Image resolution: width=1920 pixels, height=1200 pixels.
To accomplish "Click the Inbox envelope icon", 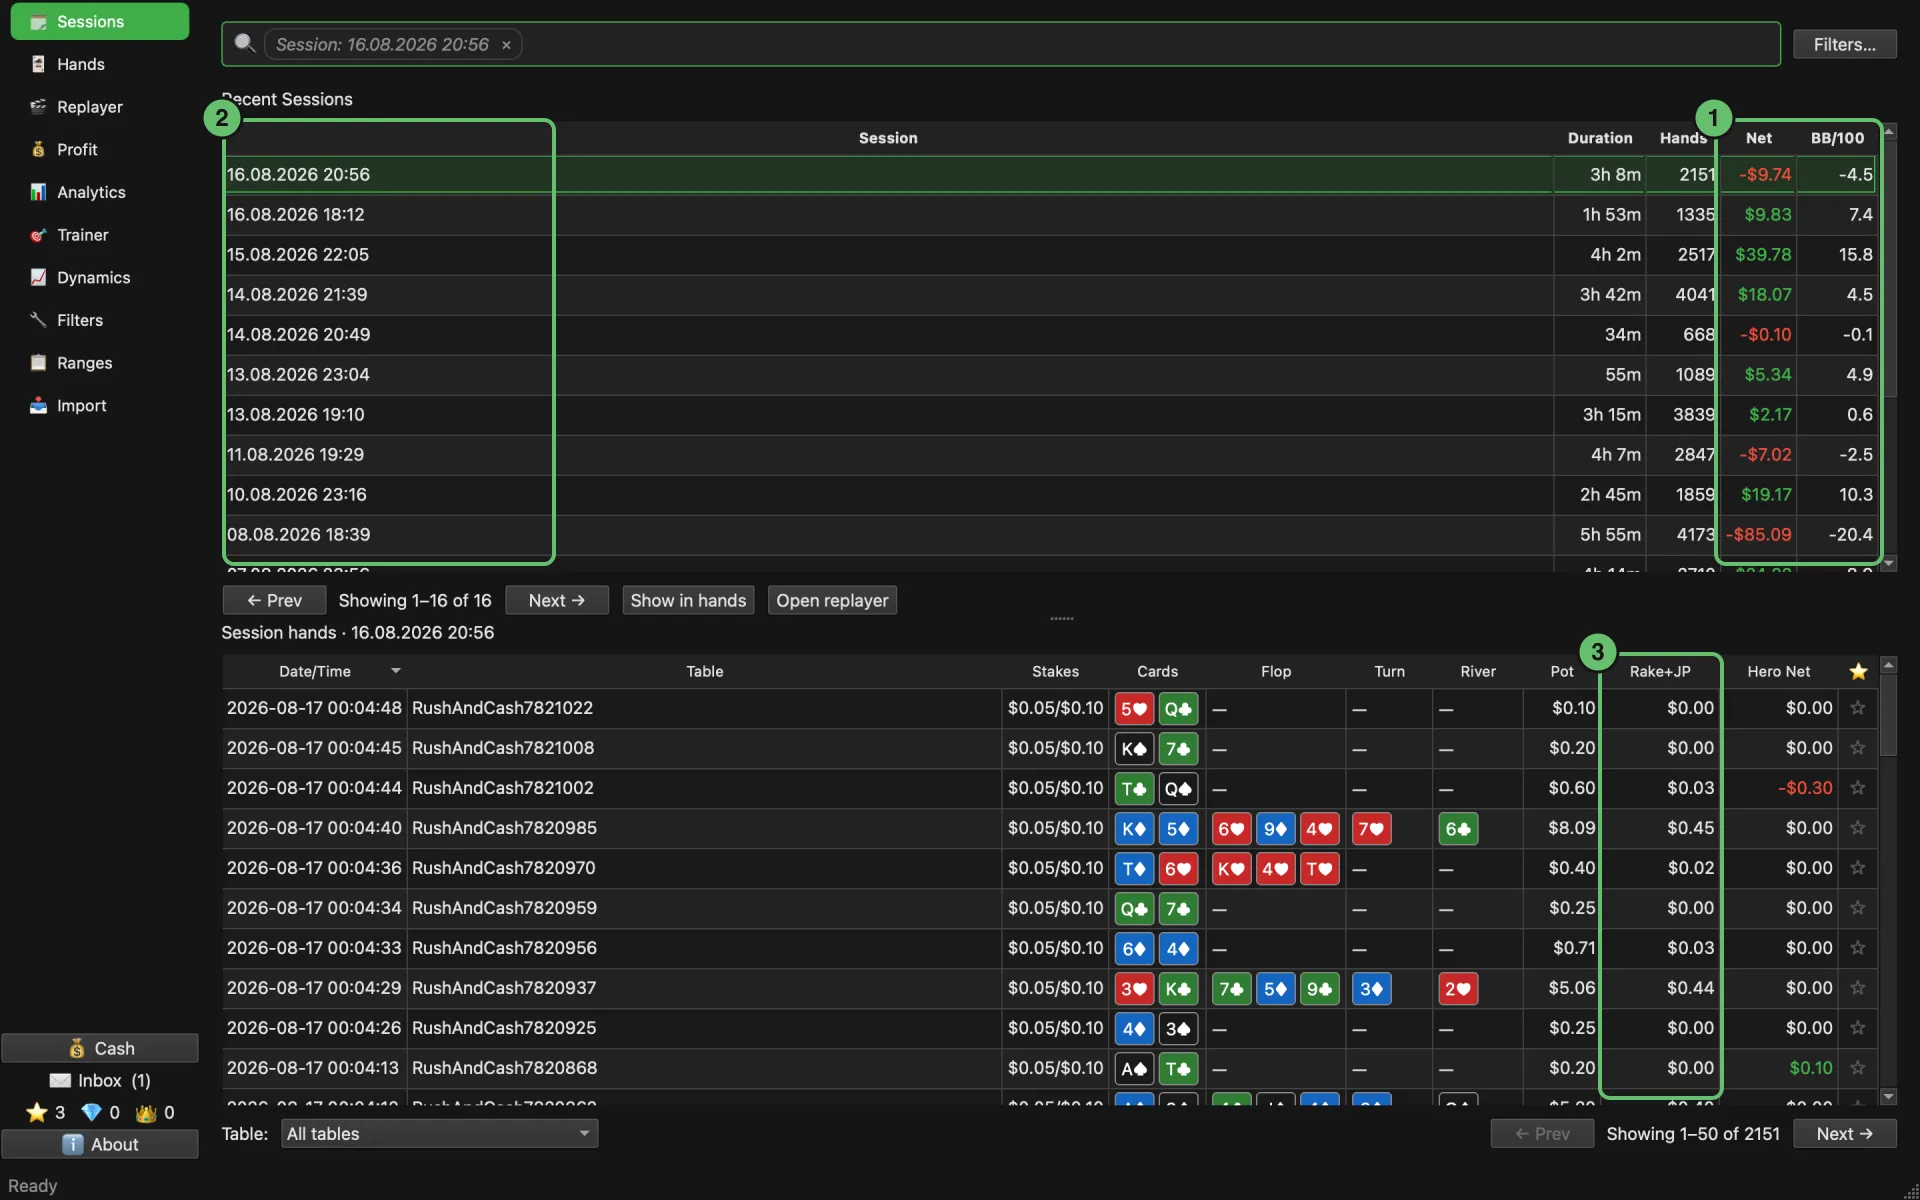I will [x=60, y=1080].
